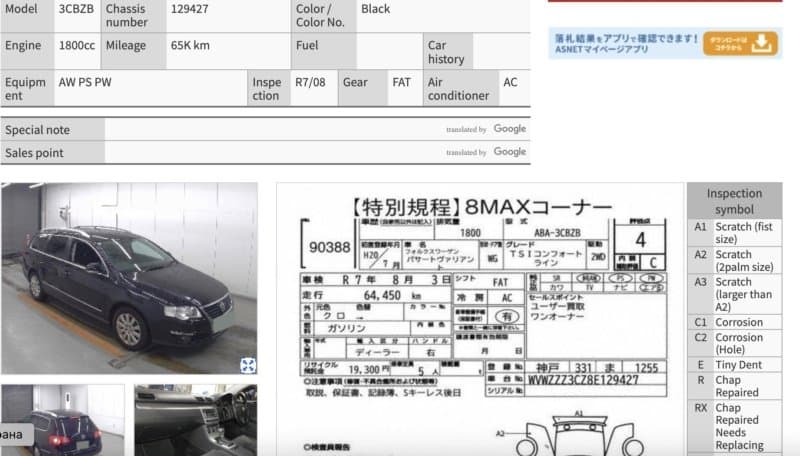Click the color value Black

tap(375, 9)
